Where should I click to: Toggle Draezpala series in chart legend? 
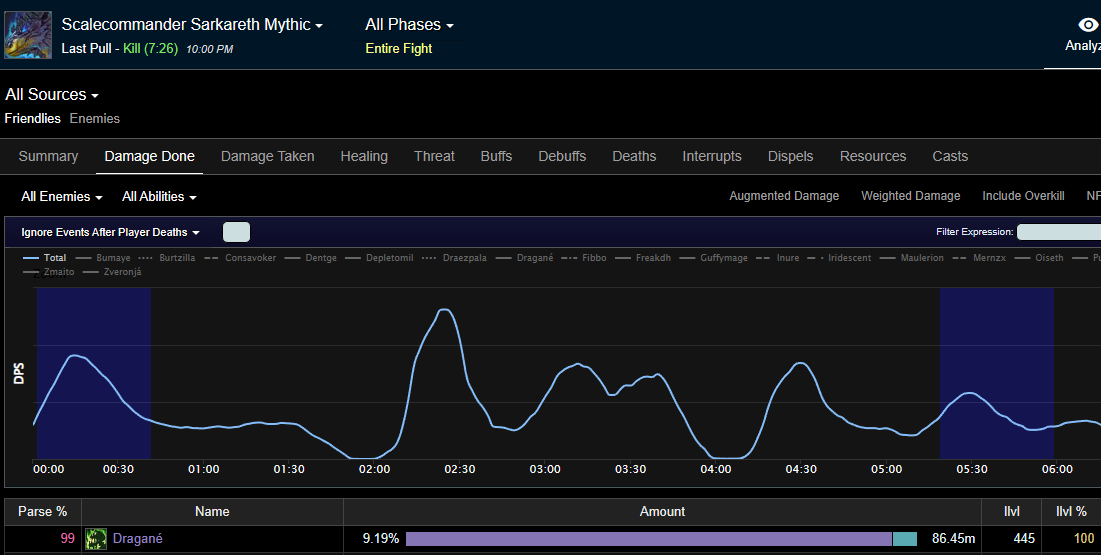point(454,258)
